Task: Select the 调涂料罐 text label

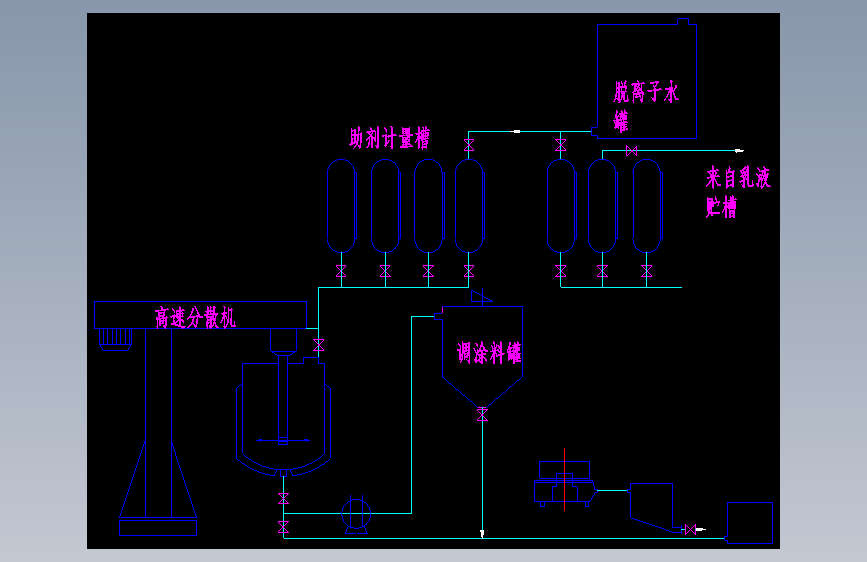Action: (489, 352)
